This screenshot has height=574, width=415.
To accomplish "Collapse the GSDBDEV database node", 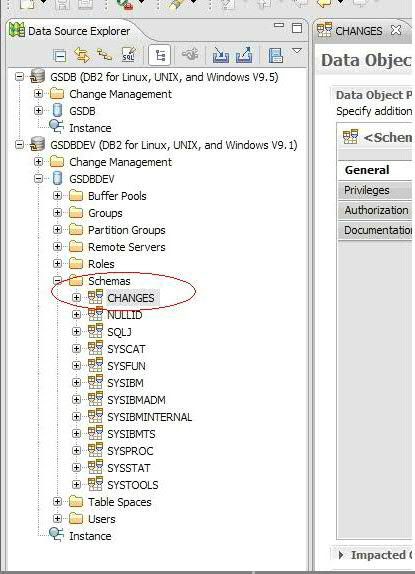I will point(38,179).
